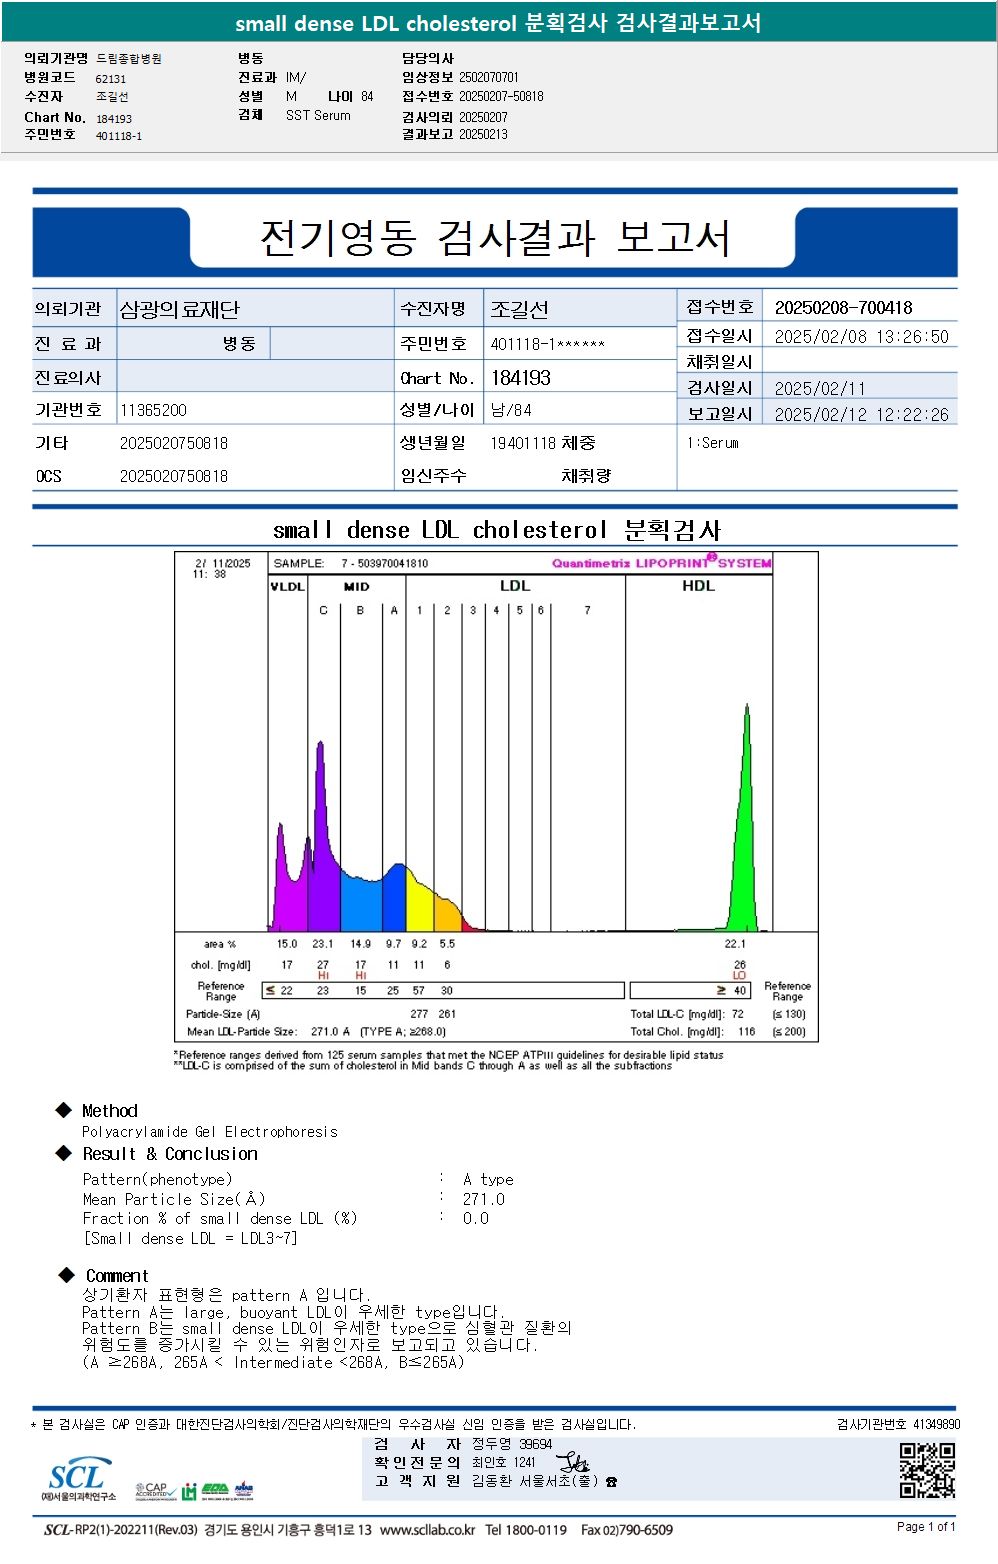Screen dimensions: 998x1564
Task: Click the telephone icon after 서울서초
Action: pos(611,1482)
